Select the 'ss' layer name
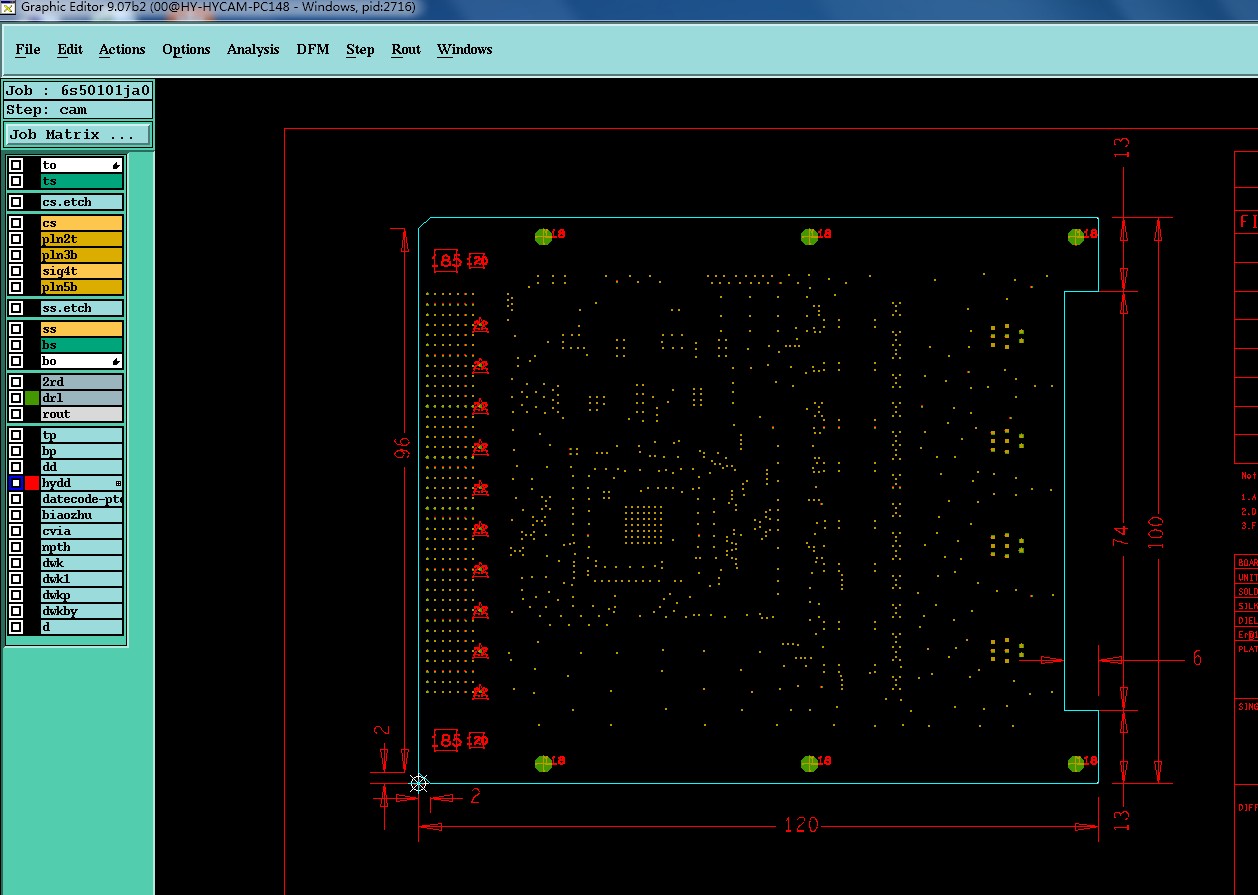This screenshot has height=895, width=1258. click(82, 329)
